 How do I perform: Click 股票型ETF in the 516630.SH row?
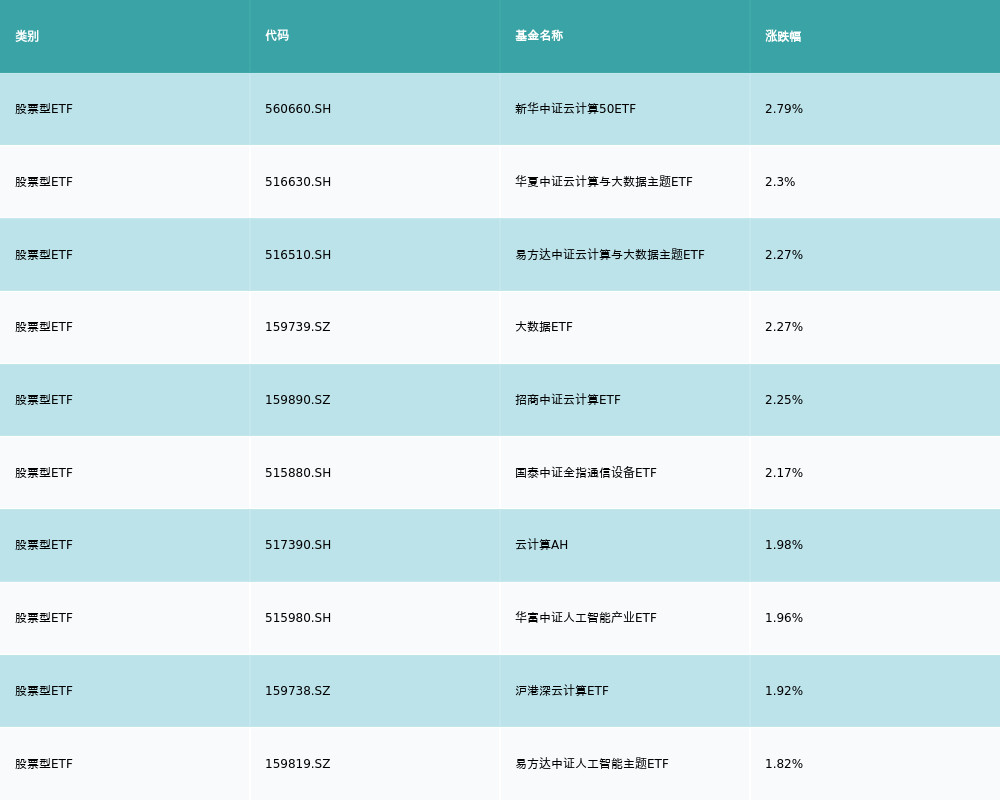pos(44,182)
